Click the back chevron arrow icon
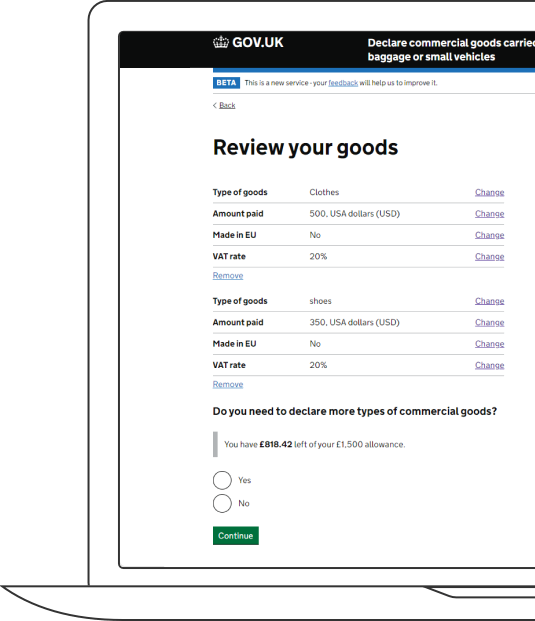Screen dimensions: 535x621 click(x=215, y=105)
